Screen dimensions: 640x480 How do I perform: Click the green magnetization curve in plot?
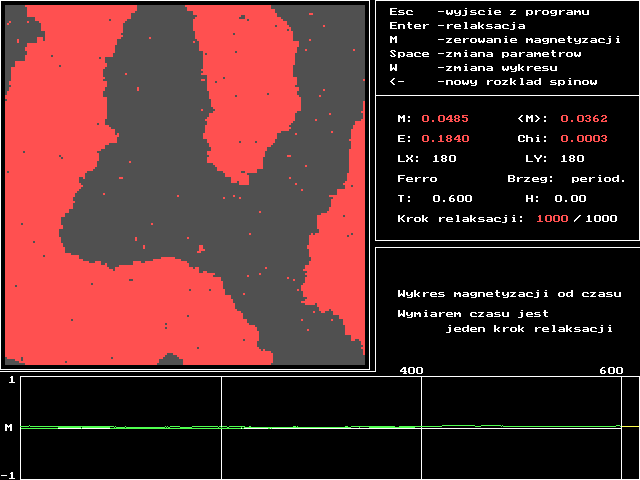pyautogui.click(x=321, y=427)
